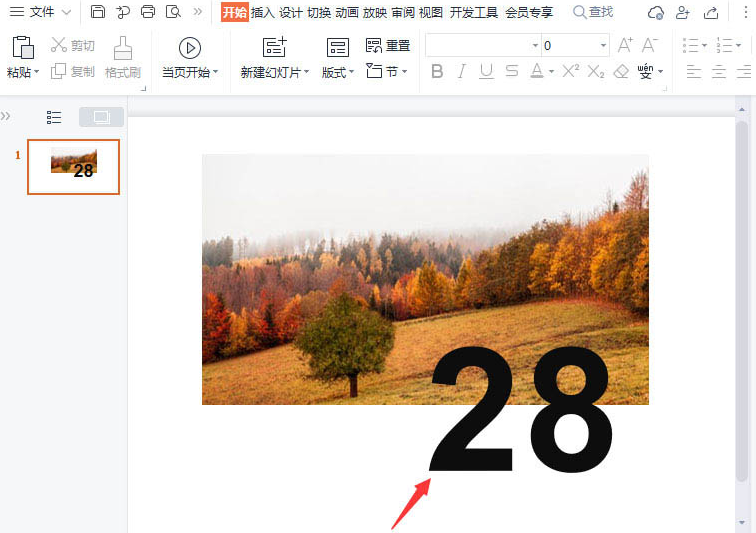Align text left
Viewport: 756px width, 533px height.
pos(694,71)
